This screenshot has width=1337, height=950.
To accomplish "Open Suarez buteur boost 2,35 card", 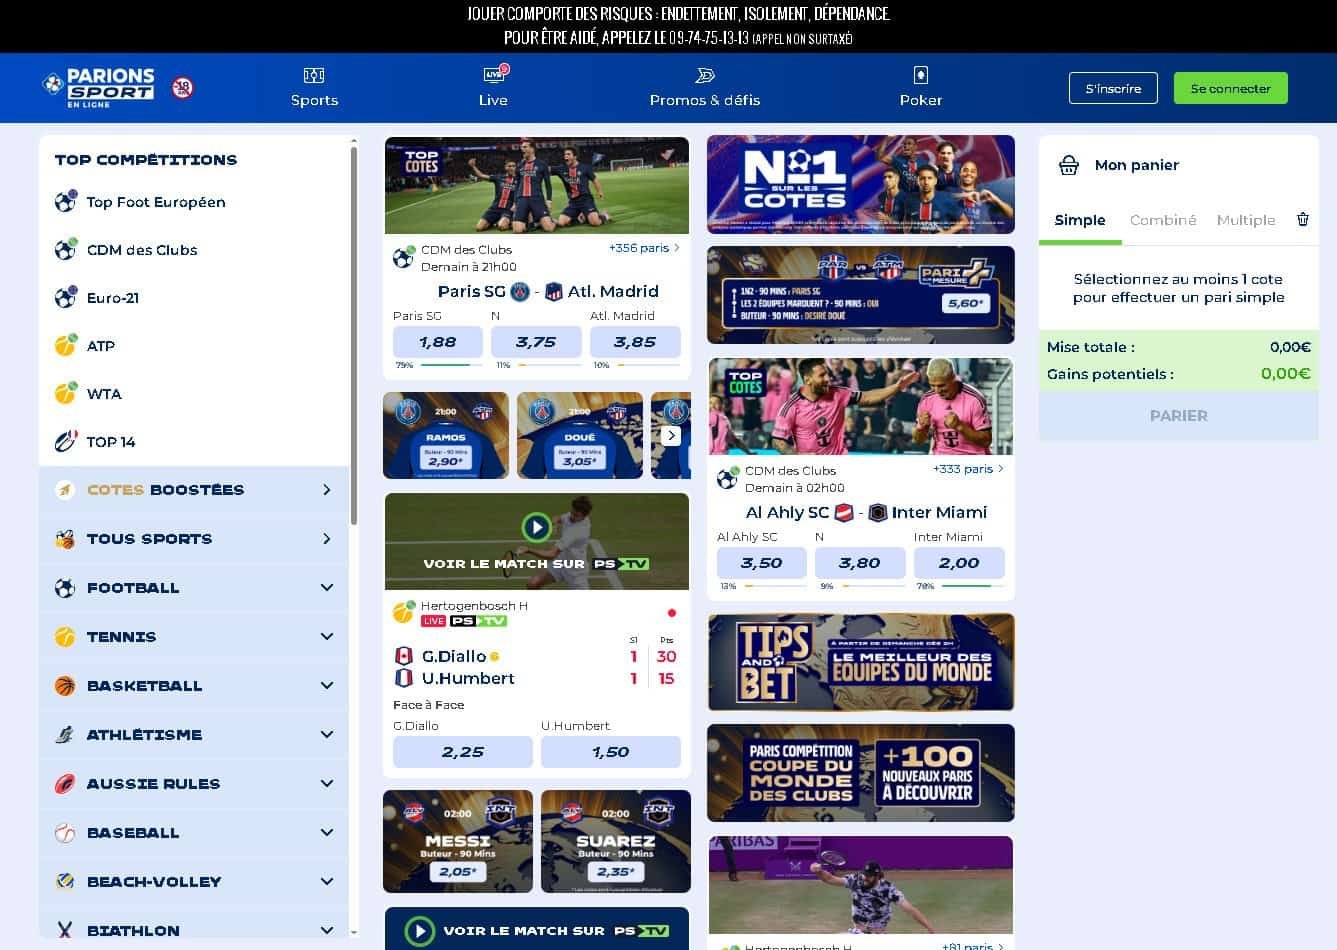I will (x=616, y=841).
